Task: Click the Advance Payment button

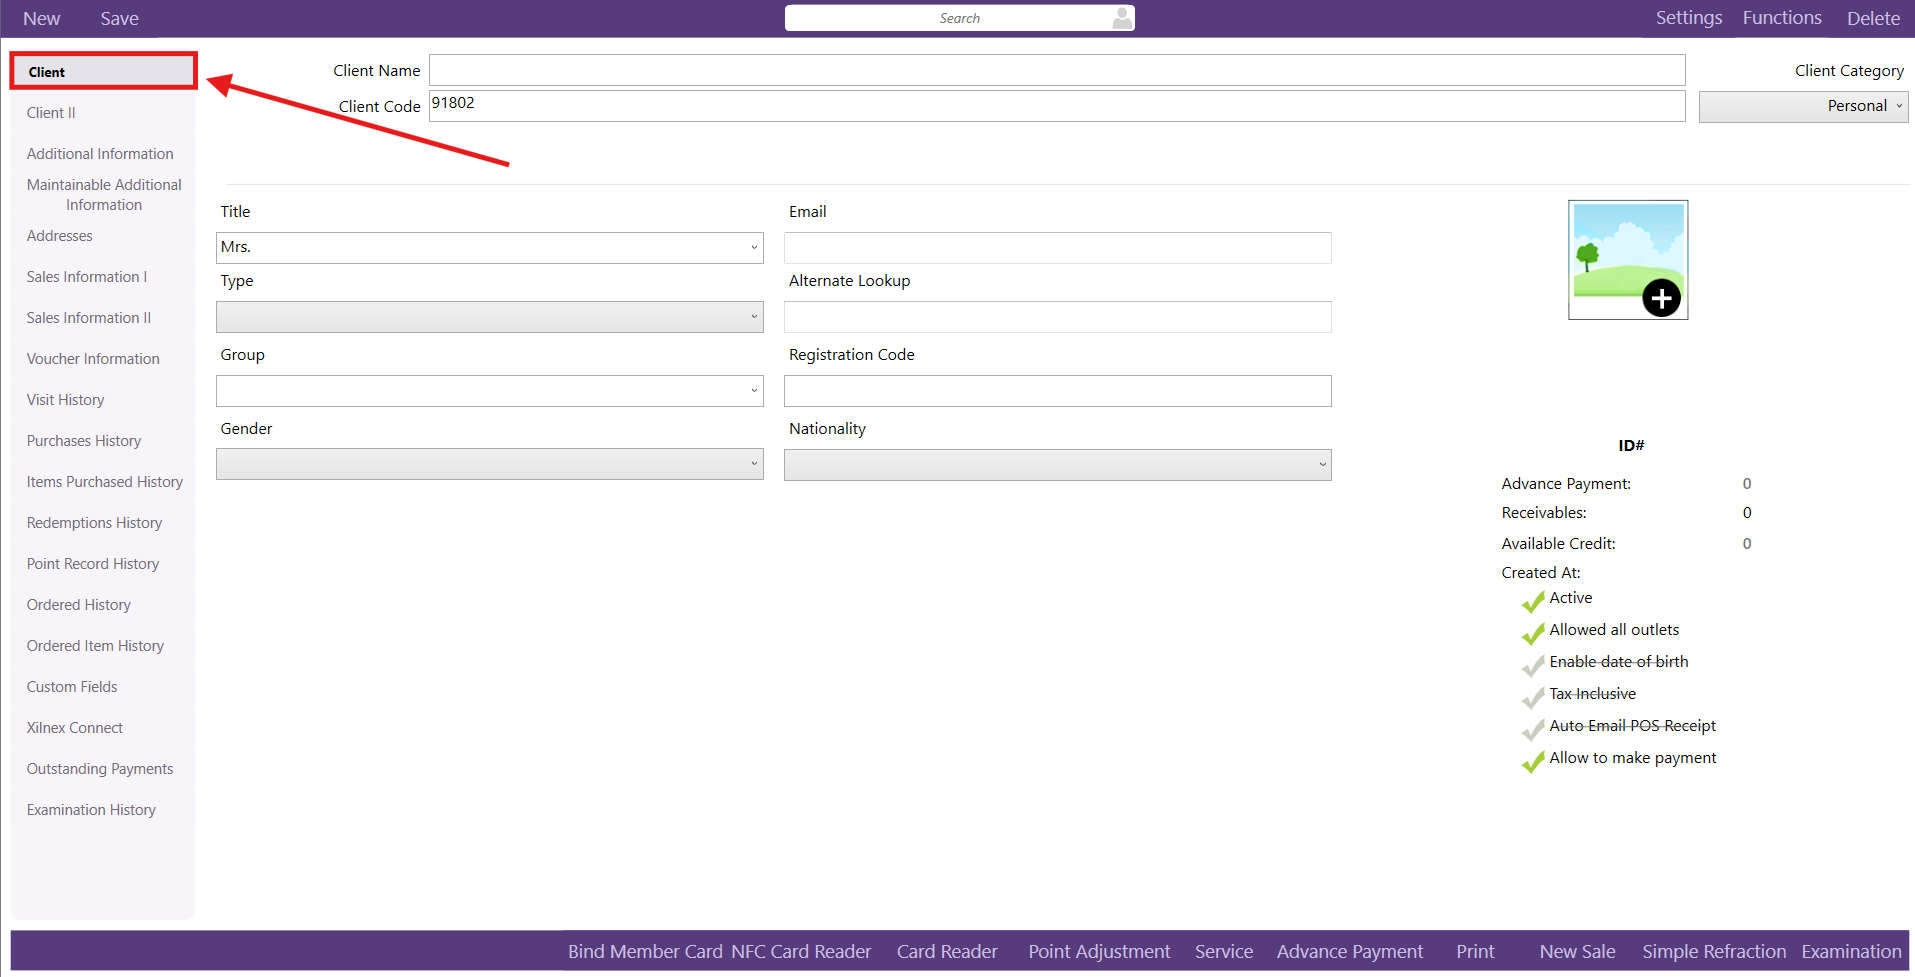Action: (x=1349, y=952)
